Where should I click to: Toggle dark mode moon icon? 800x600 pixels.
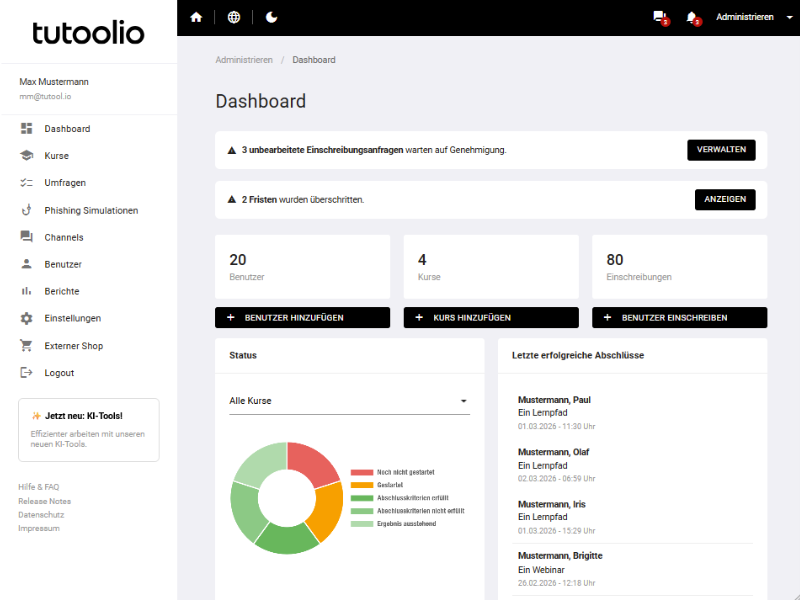271,17
